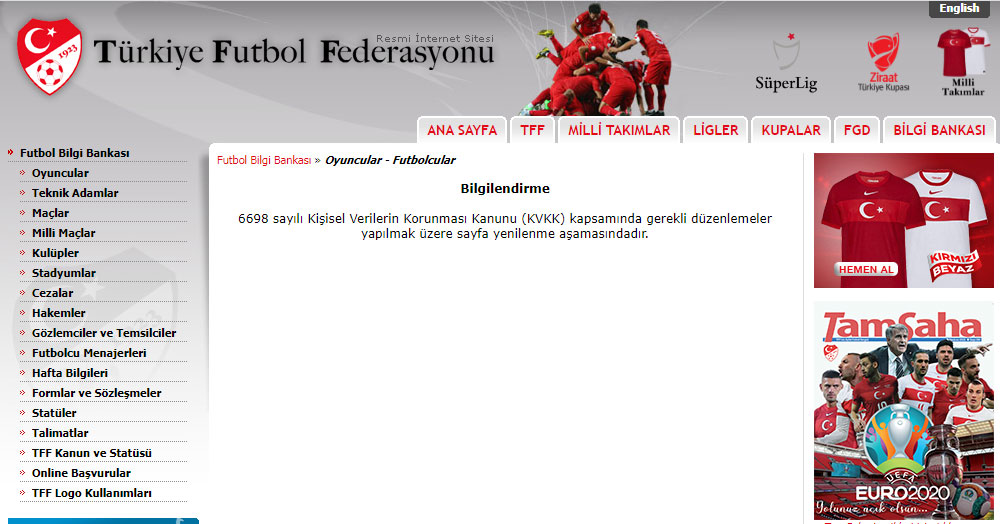
Task: Open Online Başvurular sidebar link
Action: (82, 472)
